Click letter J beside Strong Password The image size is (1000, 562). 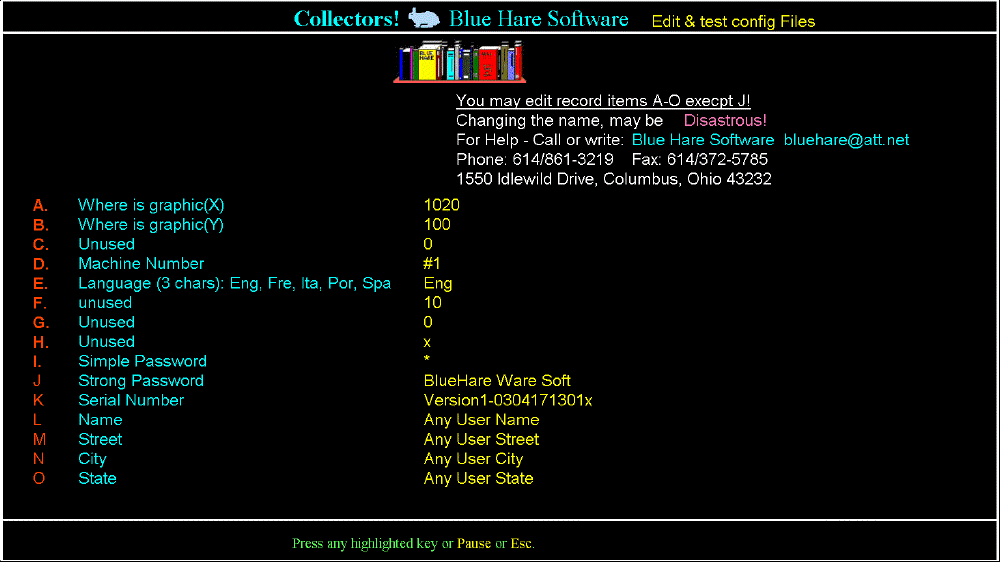point(37,381)
